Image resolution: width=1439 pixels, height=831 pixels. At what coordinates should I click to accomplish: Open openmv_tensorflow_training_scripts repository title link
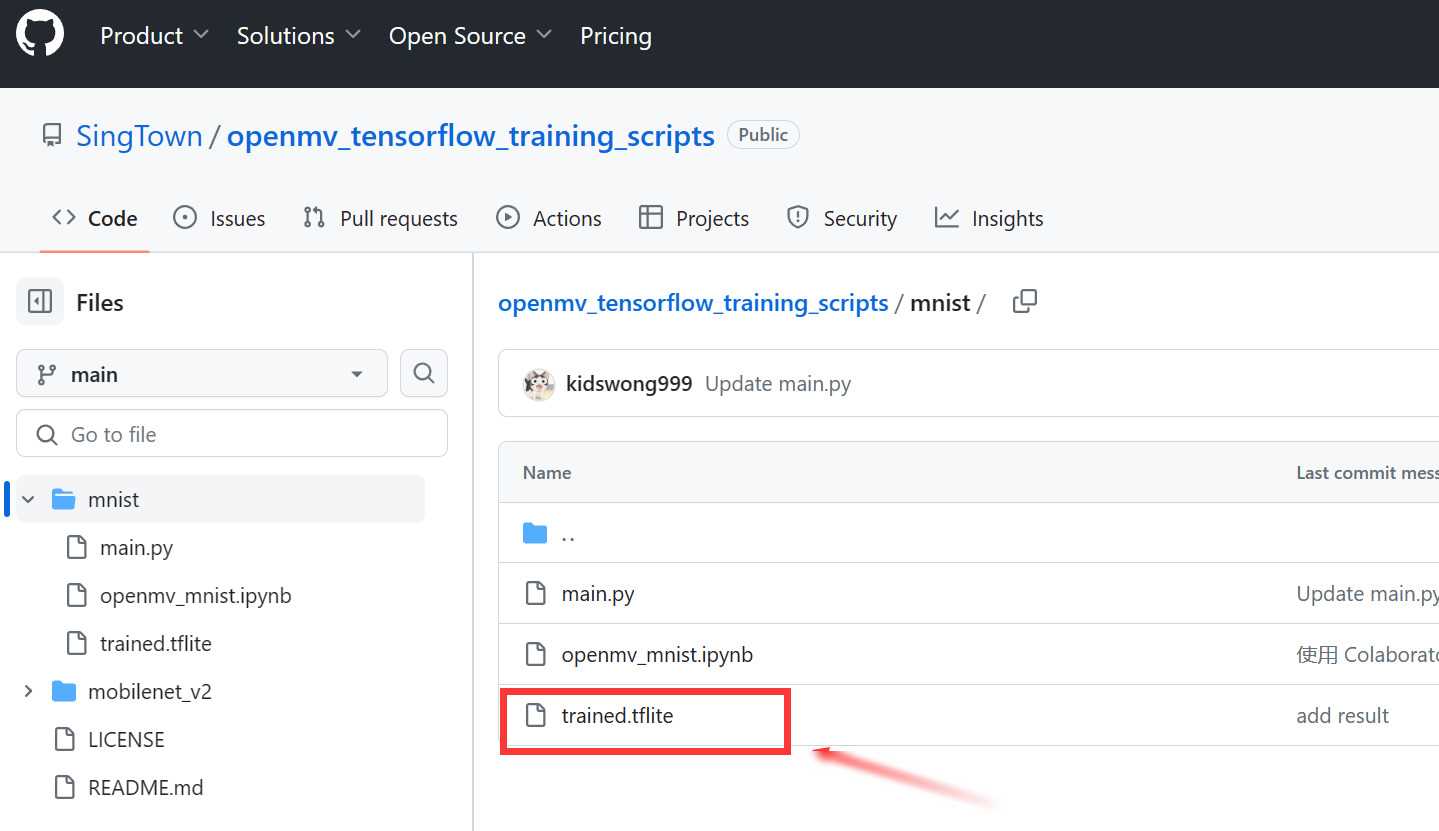(x=471, y=136)
